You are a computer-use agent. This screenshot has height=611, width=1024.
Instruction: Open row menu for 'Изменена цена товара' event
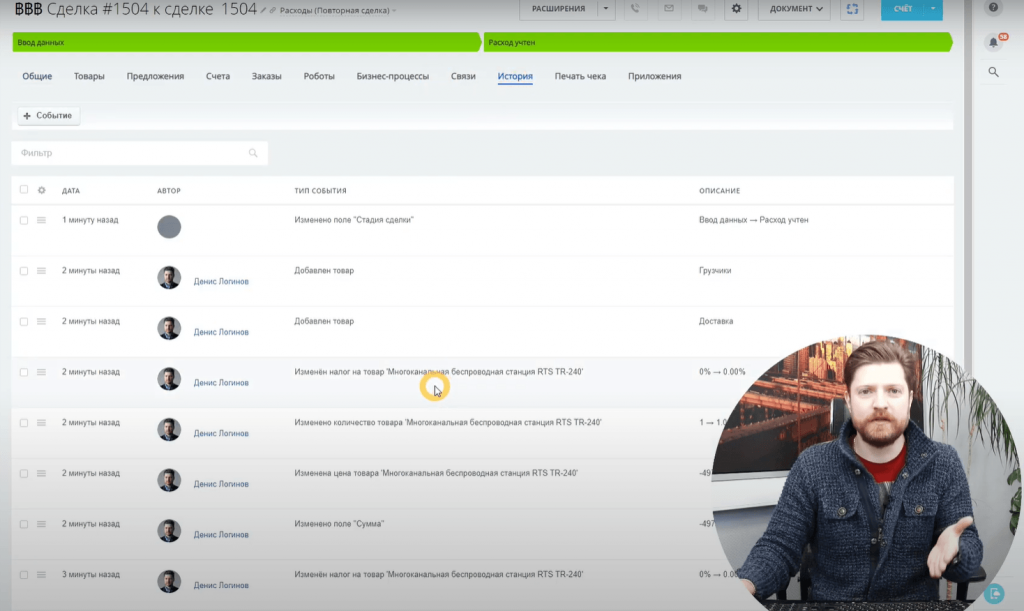pos(41,473)
